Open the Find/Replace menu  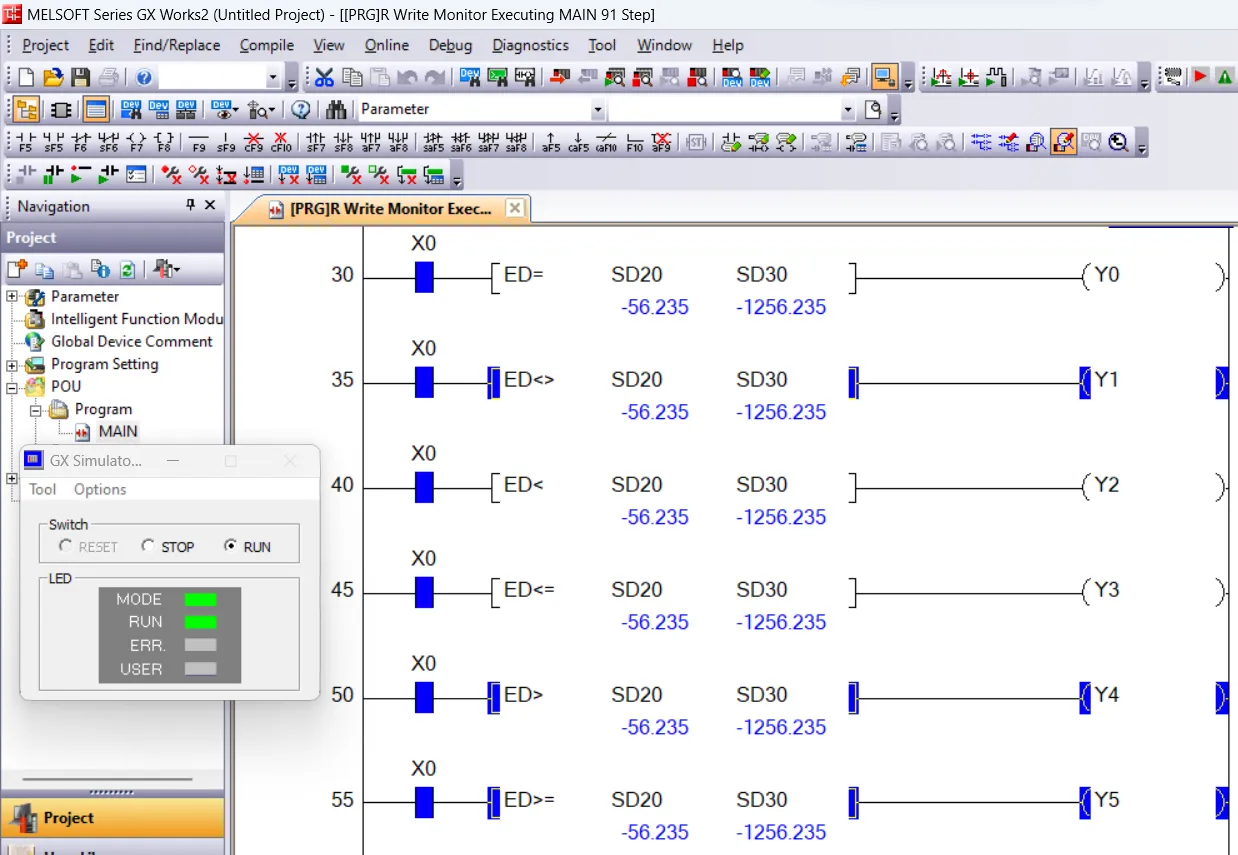pos(176,45)
